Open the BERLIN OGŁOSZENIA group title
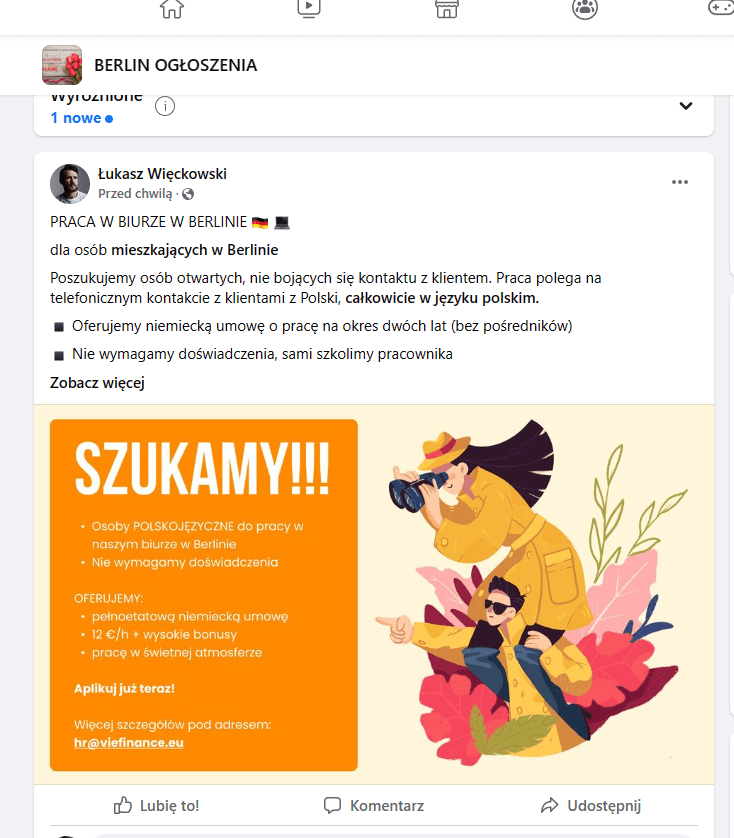The image size is (734, 838). 175,65
